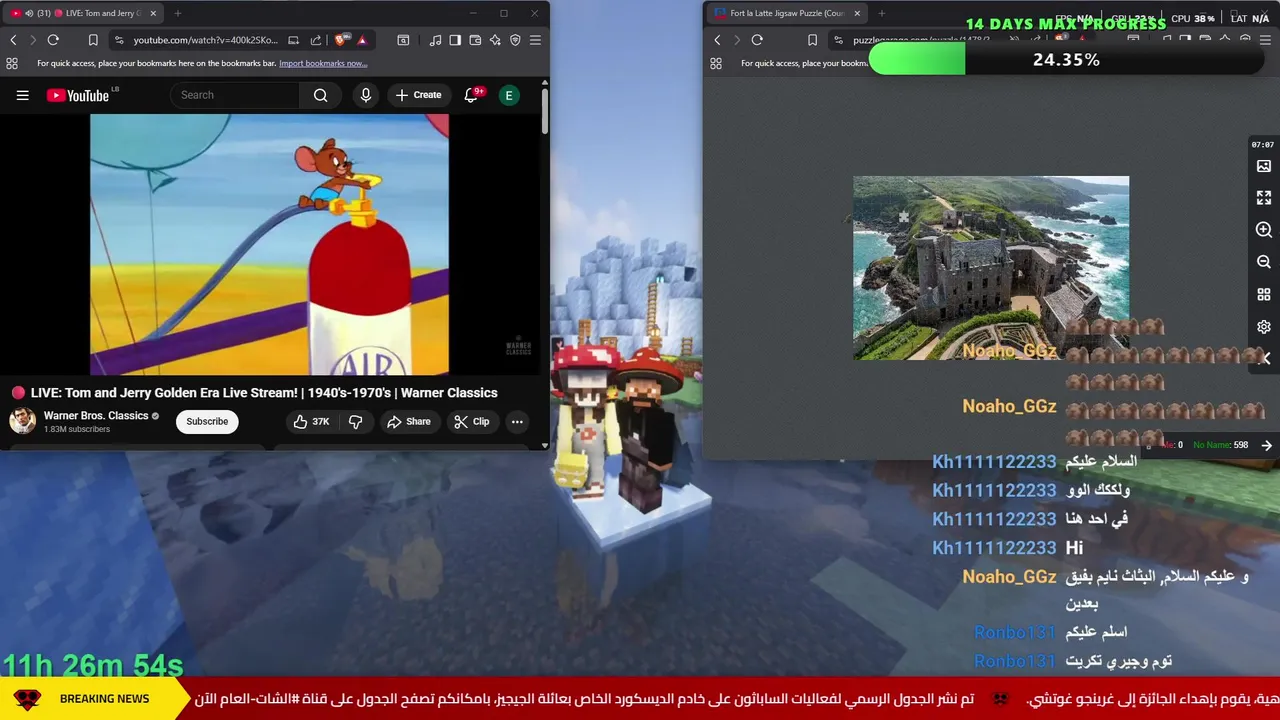
Task: Go back in the YouTube browser window
Action: (x=13, y=40)
